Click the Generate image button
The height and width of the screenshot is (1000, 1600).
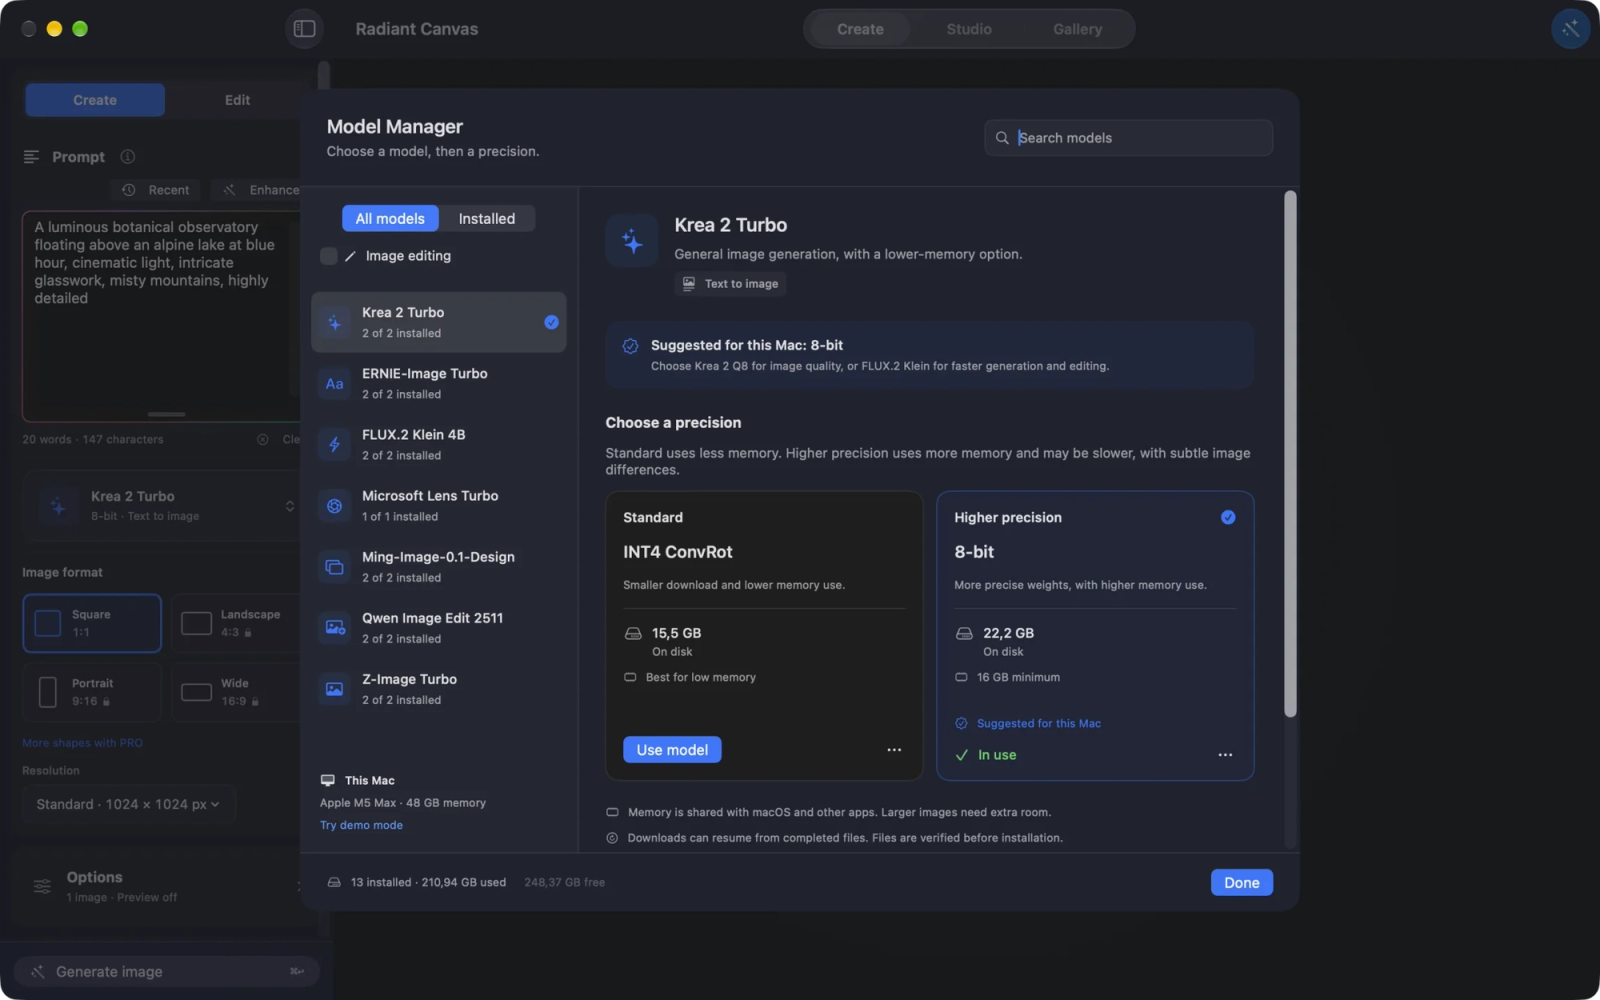tap(166, 972)
